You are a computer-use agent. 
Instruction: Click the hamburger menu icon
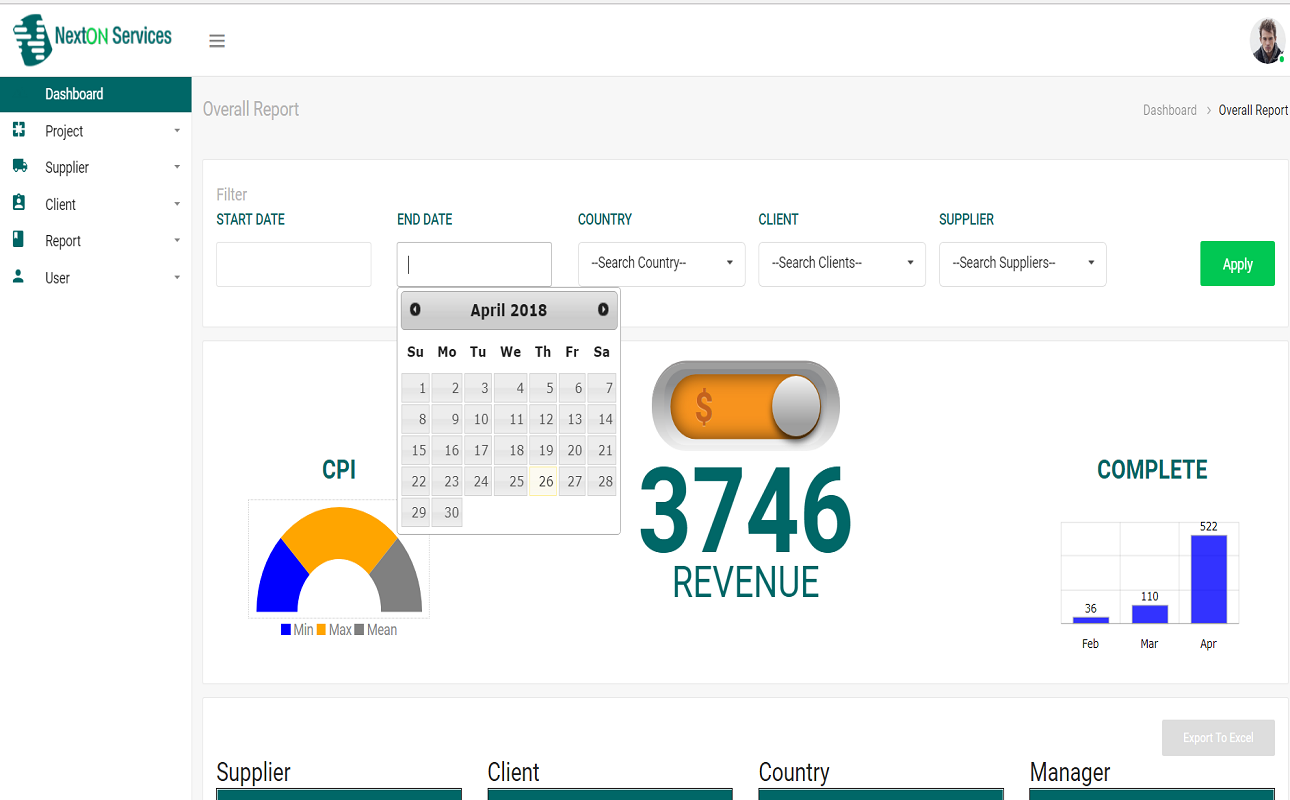[217, 41]
